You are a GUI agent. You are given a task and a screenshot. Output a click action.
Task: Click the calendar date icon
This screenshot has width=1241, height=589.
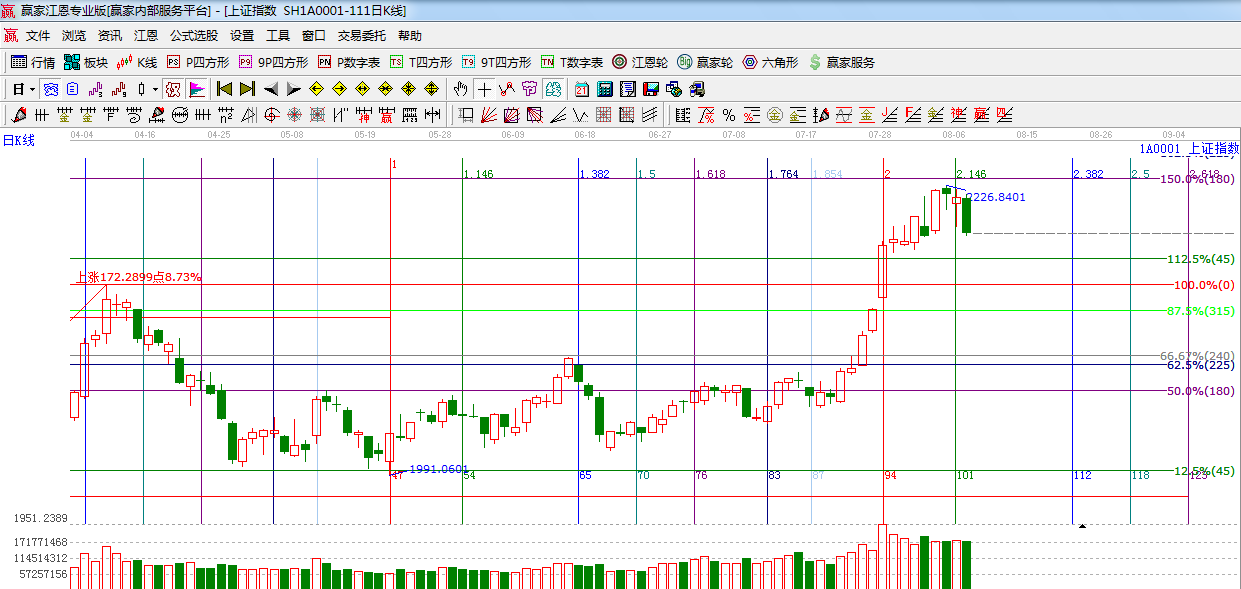click(581, 89)
